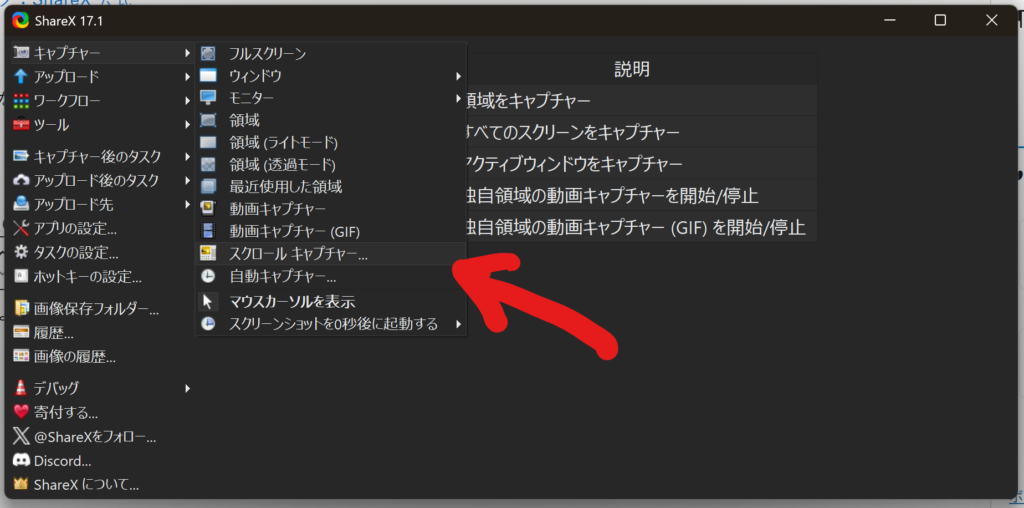Click the ツール red toolbox icon
Screen dimensions: 1024x508
coord(21,124)
